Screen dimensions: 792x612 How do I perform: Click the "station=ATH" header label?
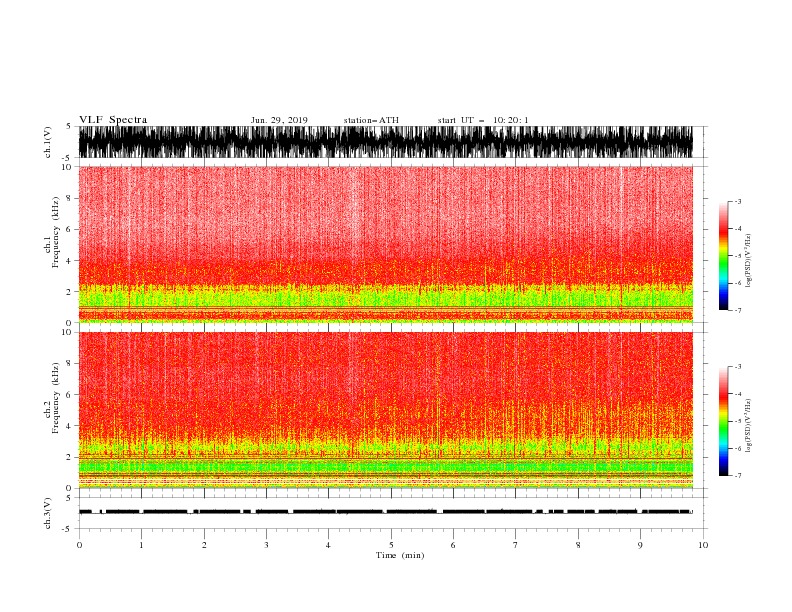371,120
